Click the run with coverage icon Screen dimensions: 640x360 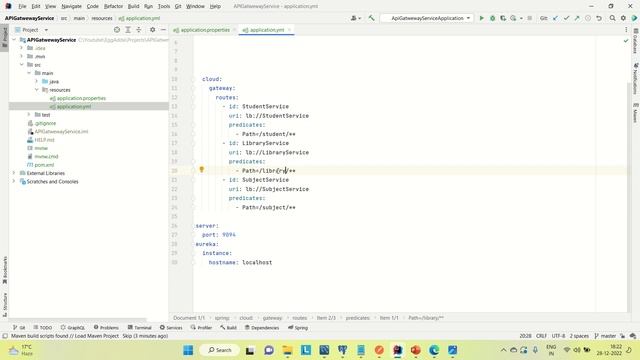(x=503, y=18)
